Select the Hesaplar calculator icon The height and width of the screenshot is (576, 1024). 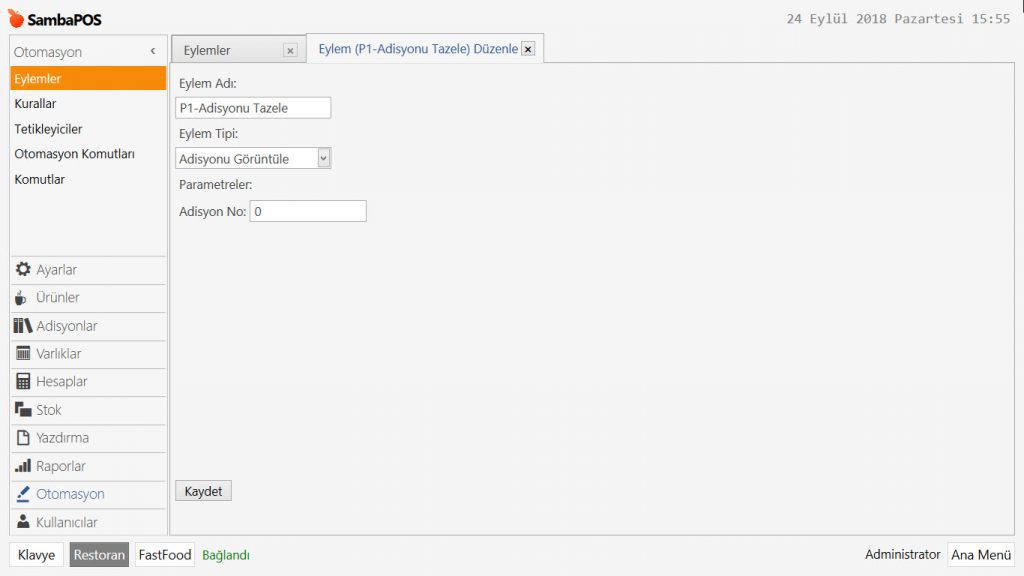(23, 381)
